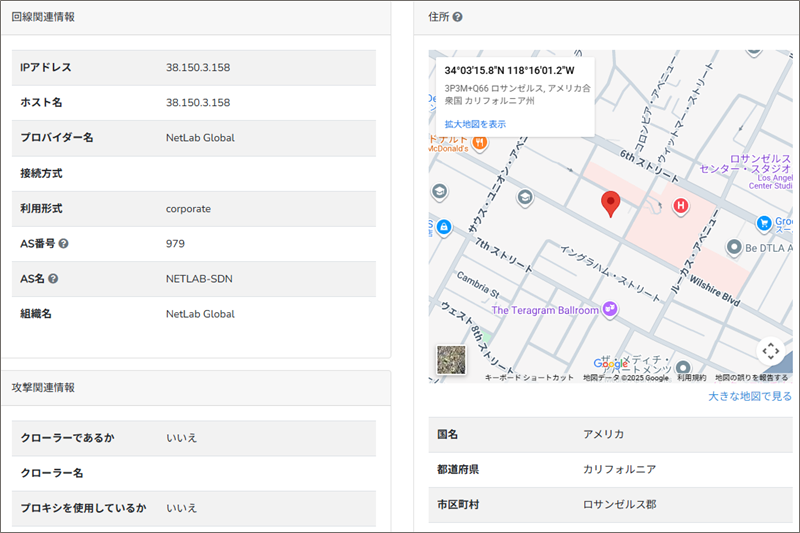Switch to satellite imagery thumbnail

[x=451, y=360]
